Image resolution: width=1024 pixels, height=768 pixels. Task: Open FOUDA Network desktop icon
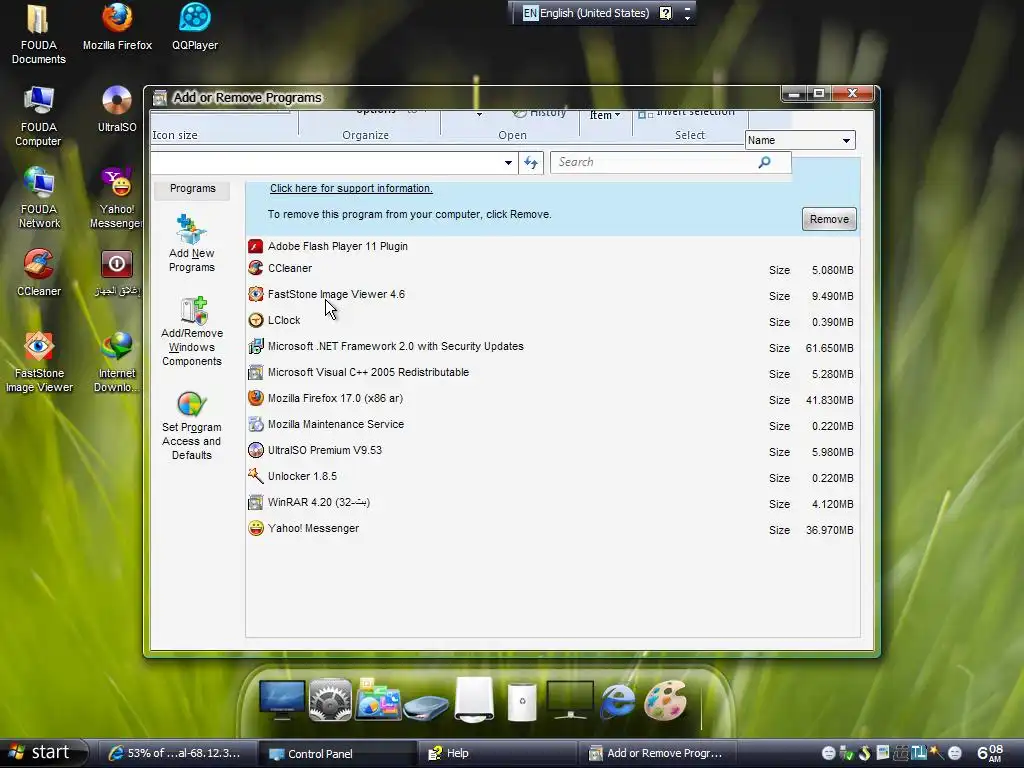coord(39,198)
